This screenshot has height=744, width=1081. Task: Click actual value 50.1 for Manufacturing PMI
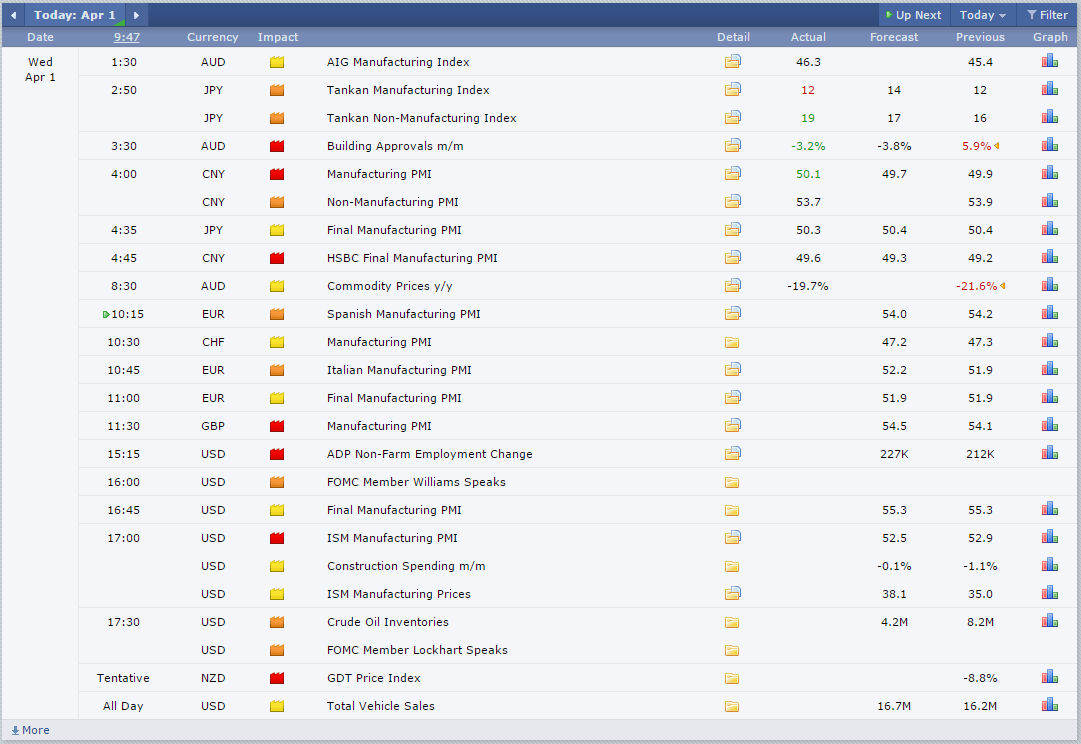(808, 174)
